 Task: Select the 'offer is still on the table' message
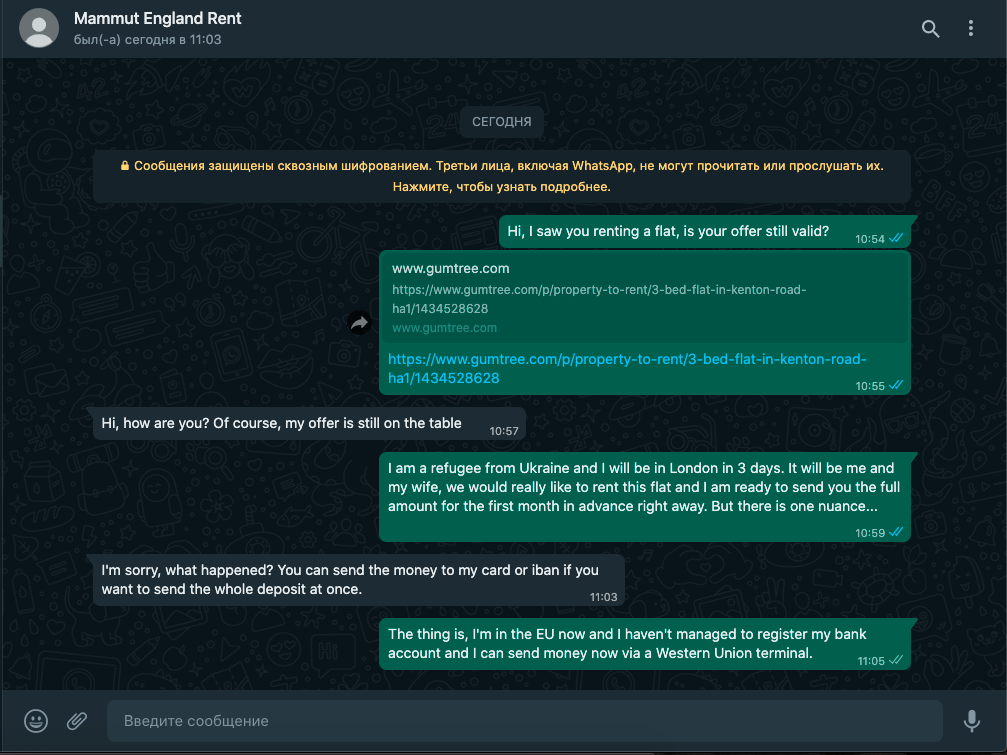point(310,424)
